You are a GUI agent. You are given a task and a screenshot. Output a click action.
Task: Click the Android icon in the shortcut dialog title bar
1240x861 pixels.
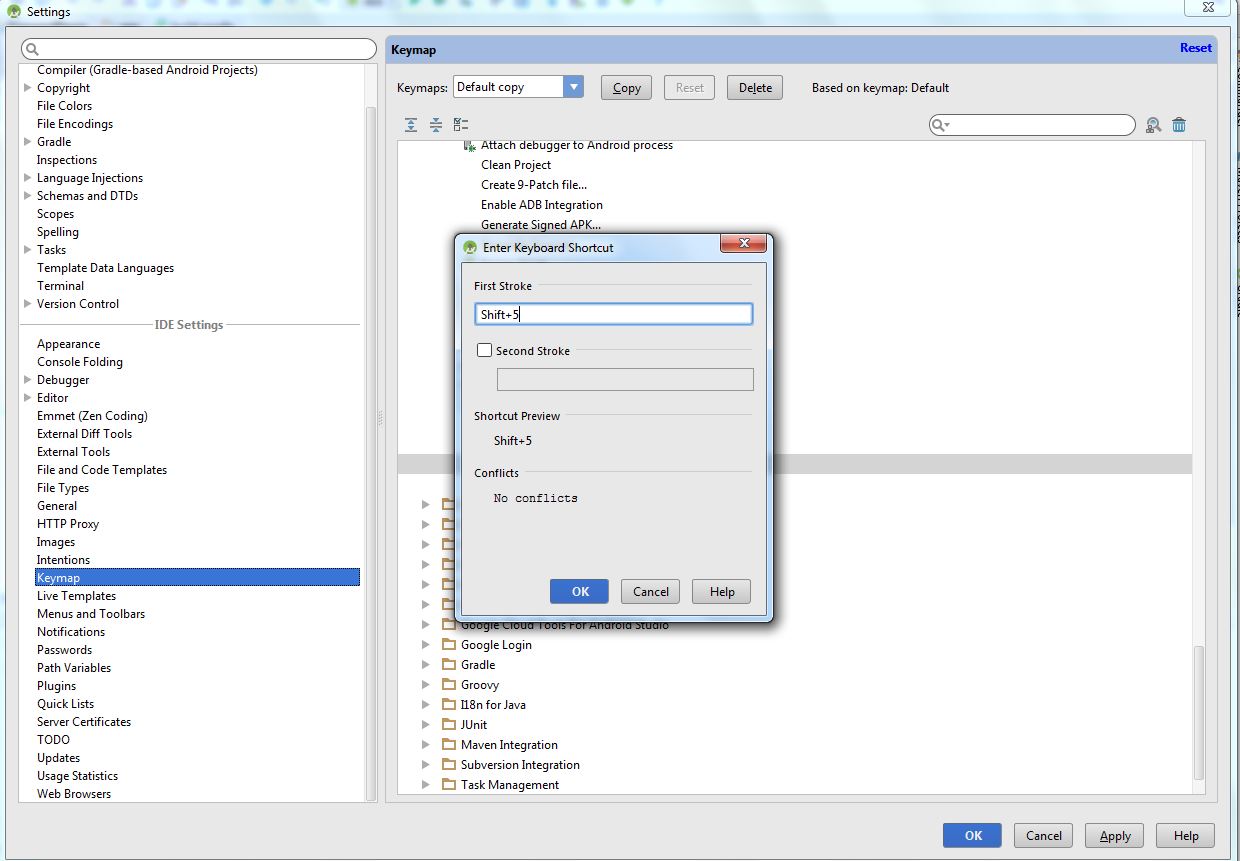(x=469, y=247)
